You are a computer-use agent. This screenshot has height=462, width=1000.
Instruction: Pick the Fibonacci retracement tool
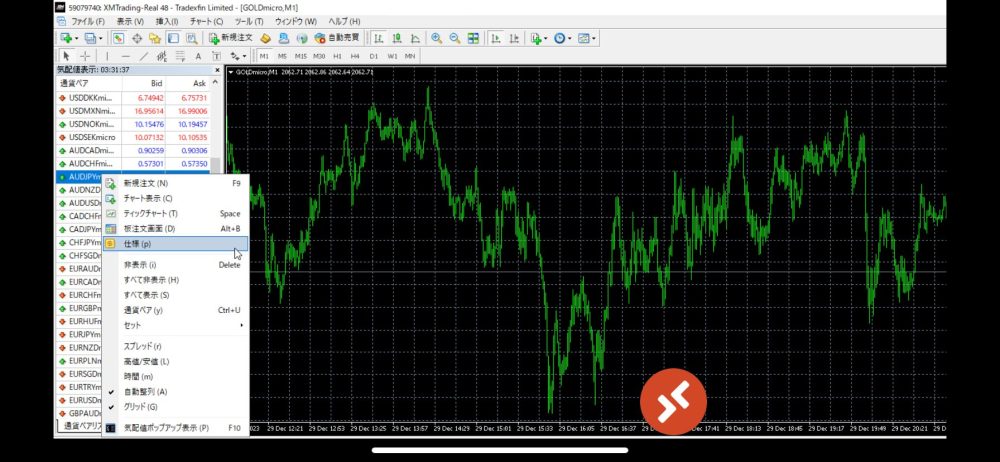[x=180, y=56]
